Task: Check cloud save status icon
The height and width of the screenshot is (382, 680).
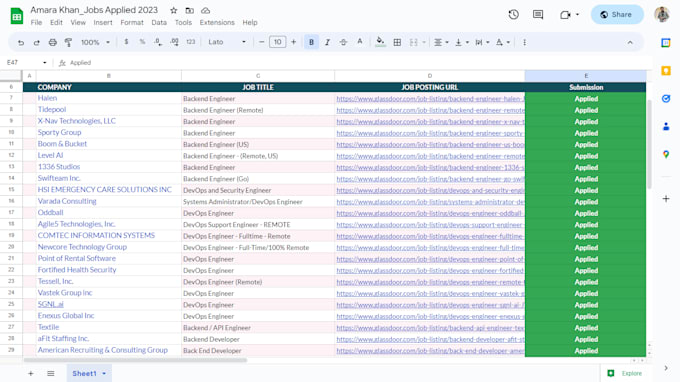Action: (x=206, y=10)
